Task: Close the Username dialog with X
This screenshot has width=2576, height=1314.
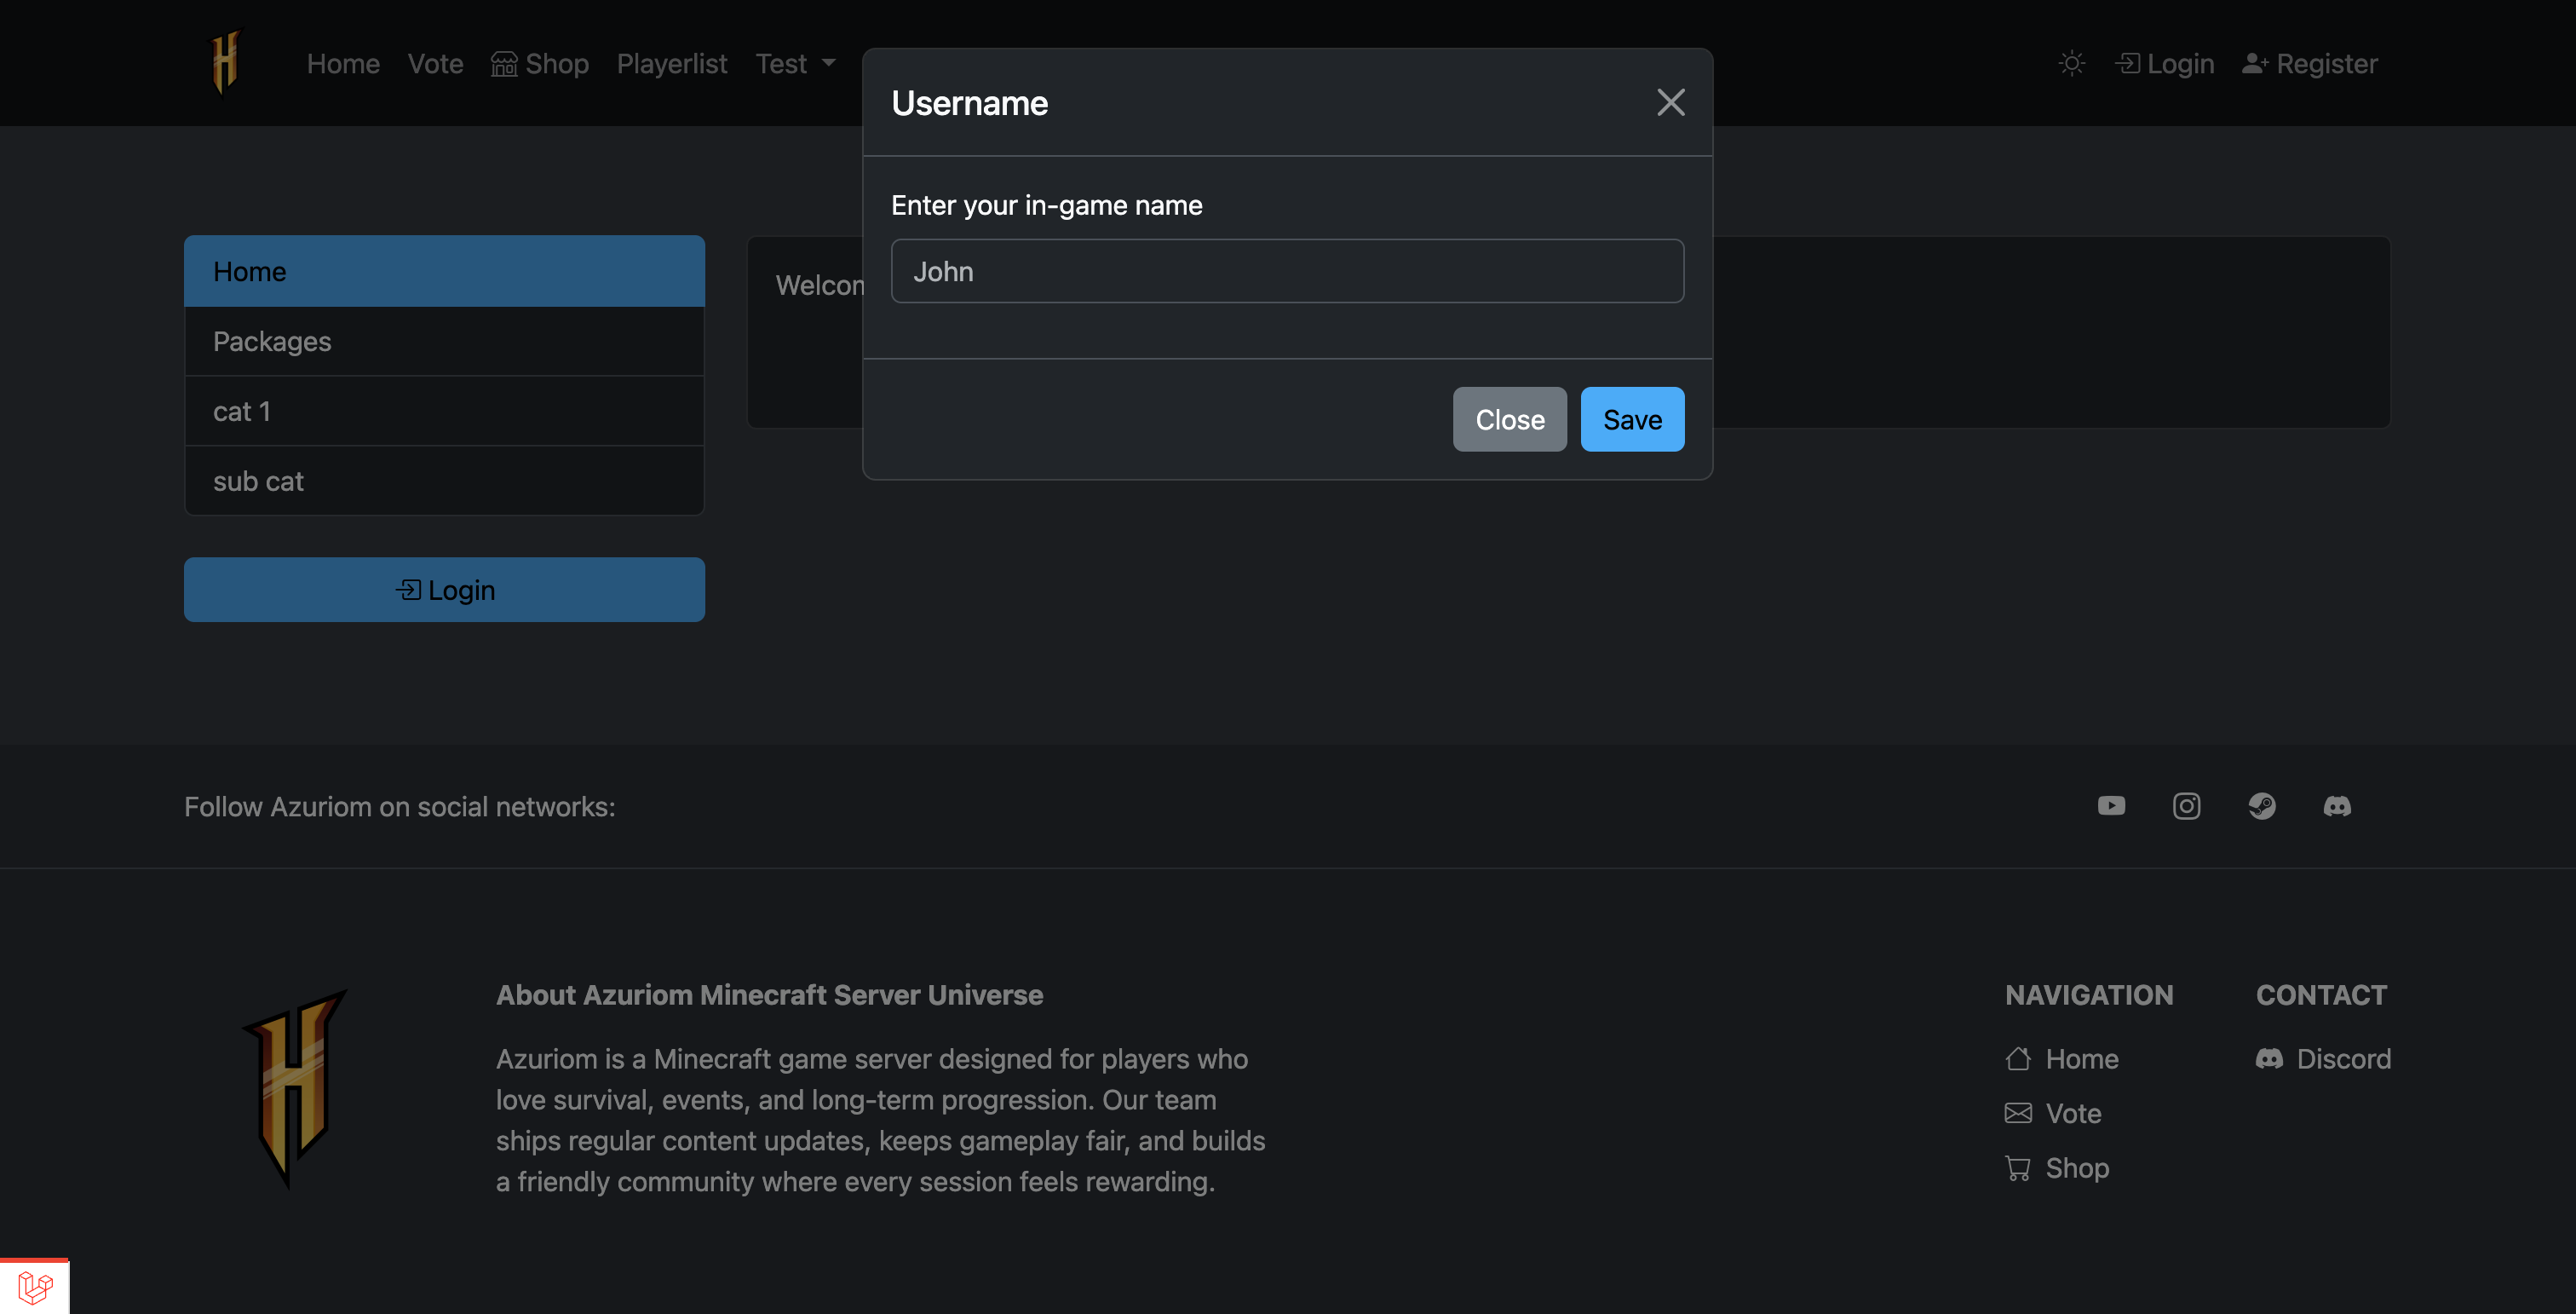Action: click(x=1670, y=102)
